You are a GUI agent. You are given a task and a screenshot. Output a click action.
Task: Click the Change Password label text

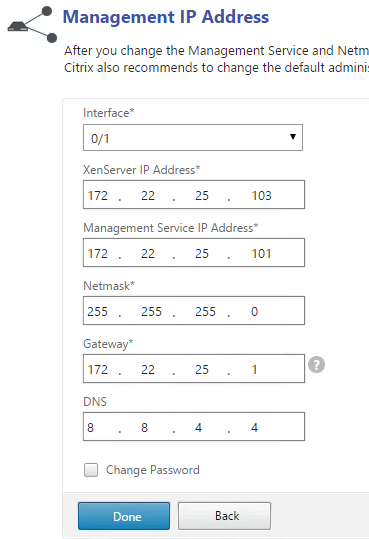(x=153, y=470)
